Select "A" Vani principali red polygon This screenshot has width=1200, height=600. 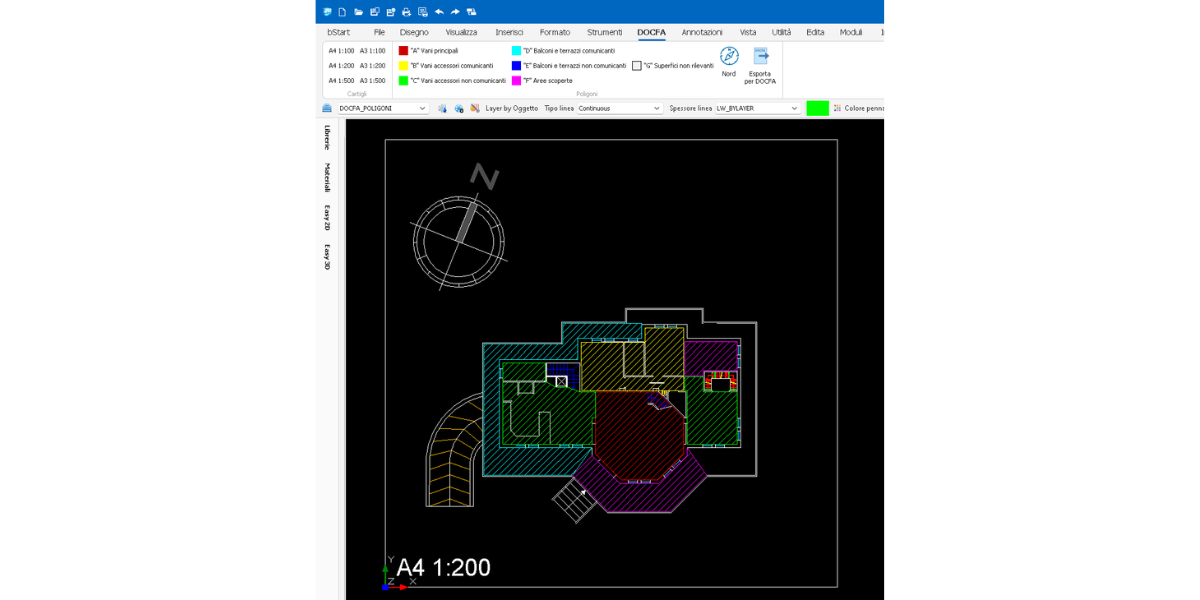[x=429, y=50]
